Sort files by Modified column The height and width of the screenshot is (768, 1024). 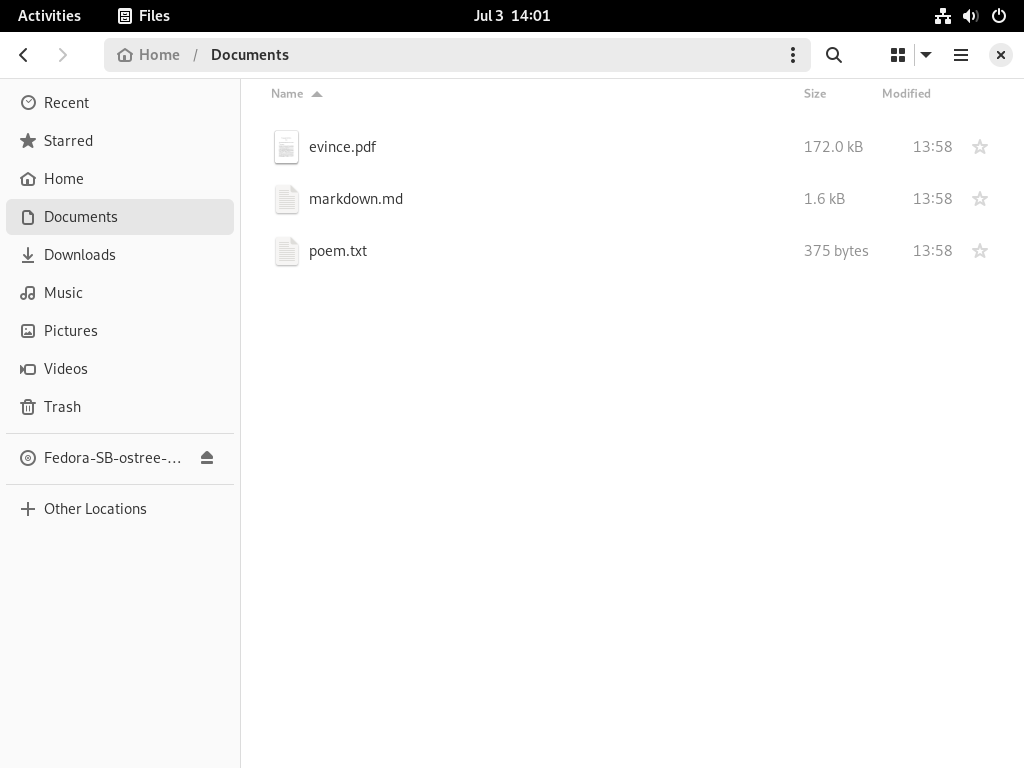(x=906, y=93)
